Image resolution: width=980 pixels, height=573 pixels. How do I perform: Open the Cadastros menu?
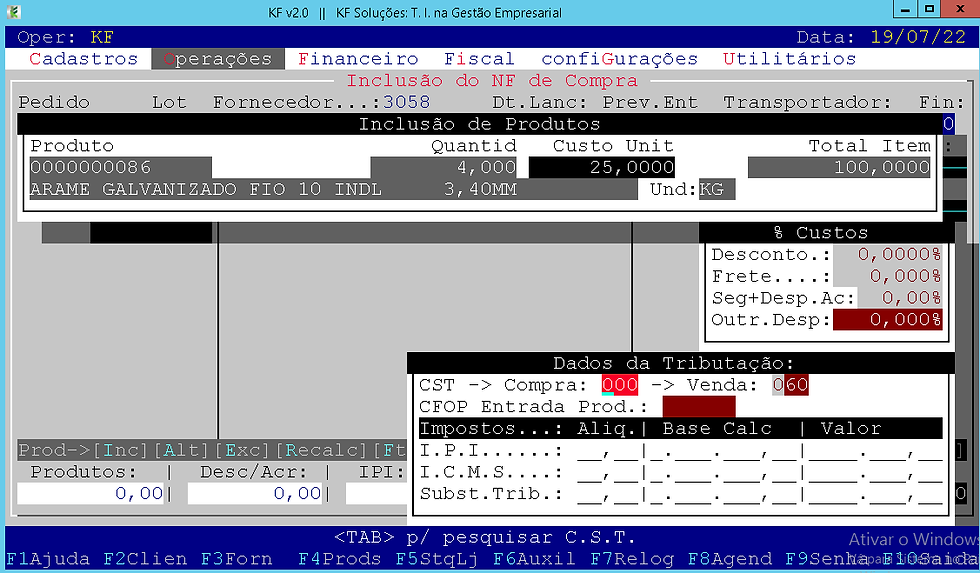click(x=83, y=59)
